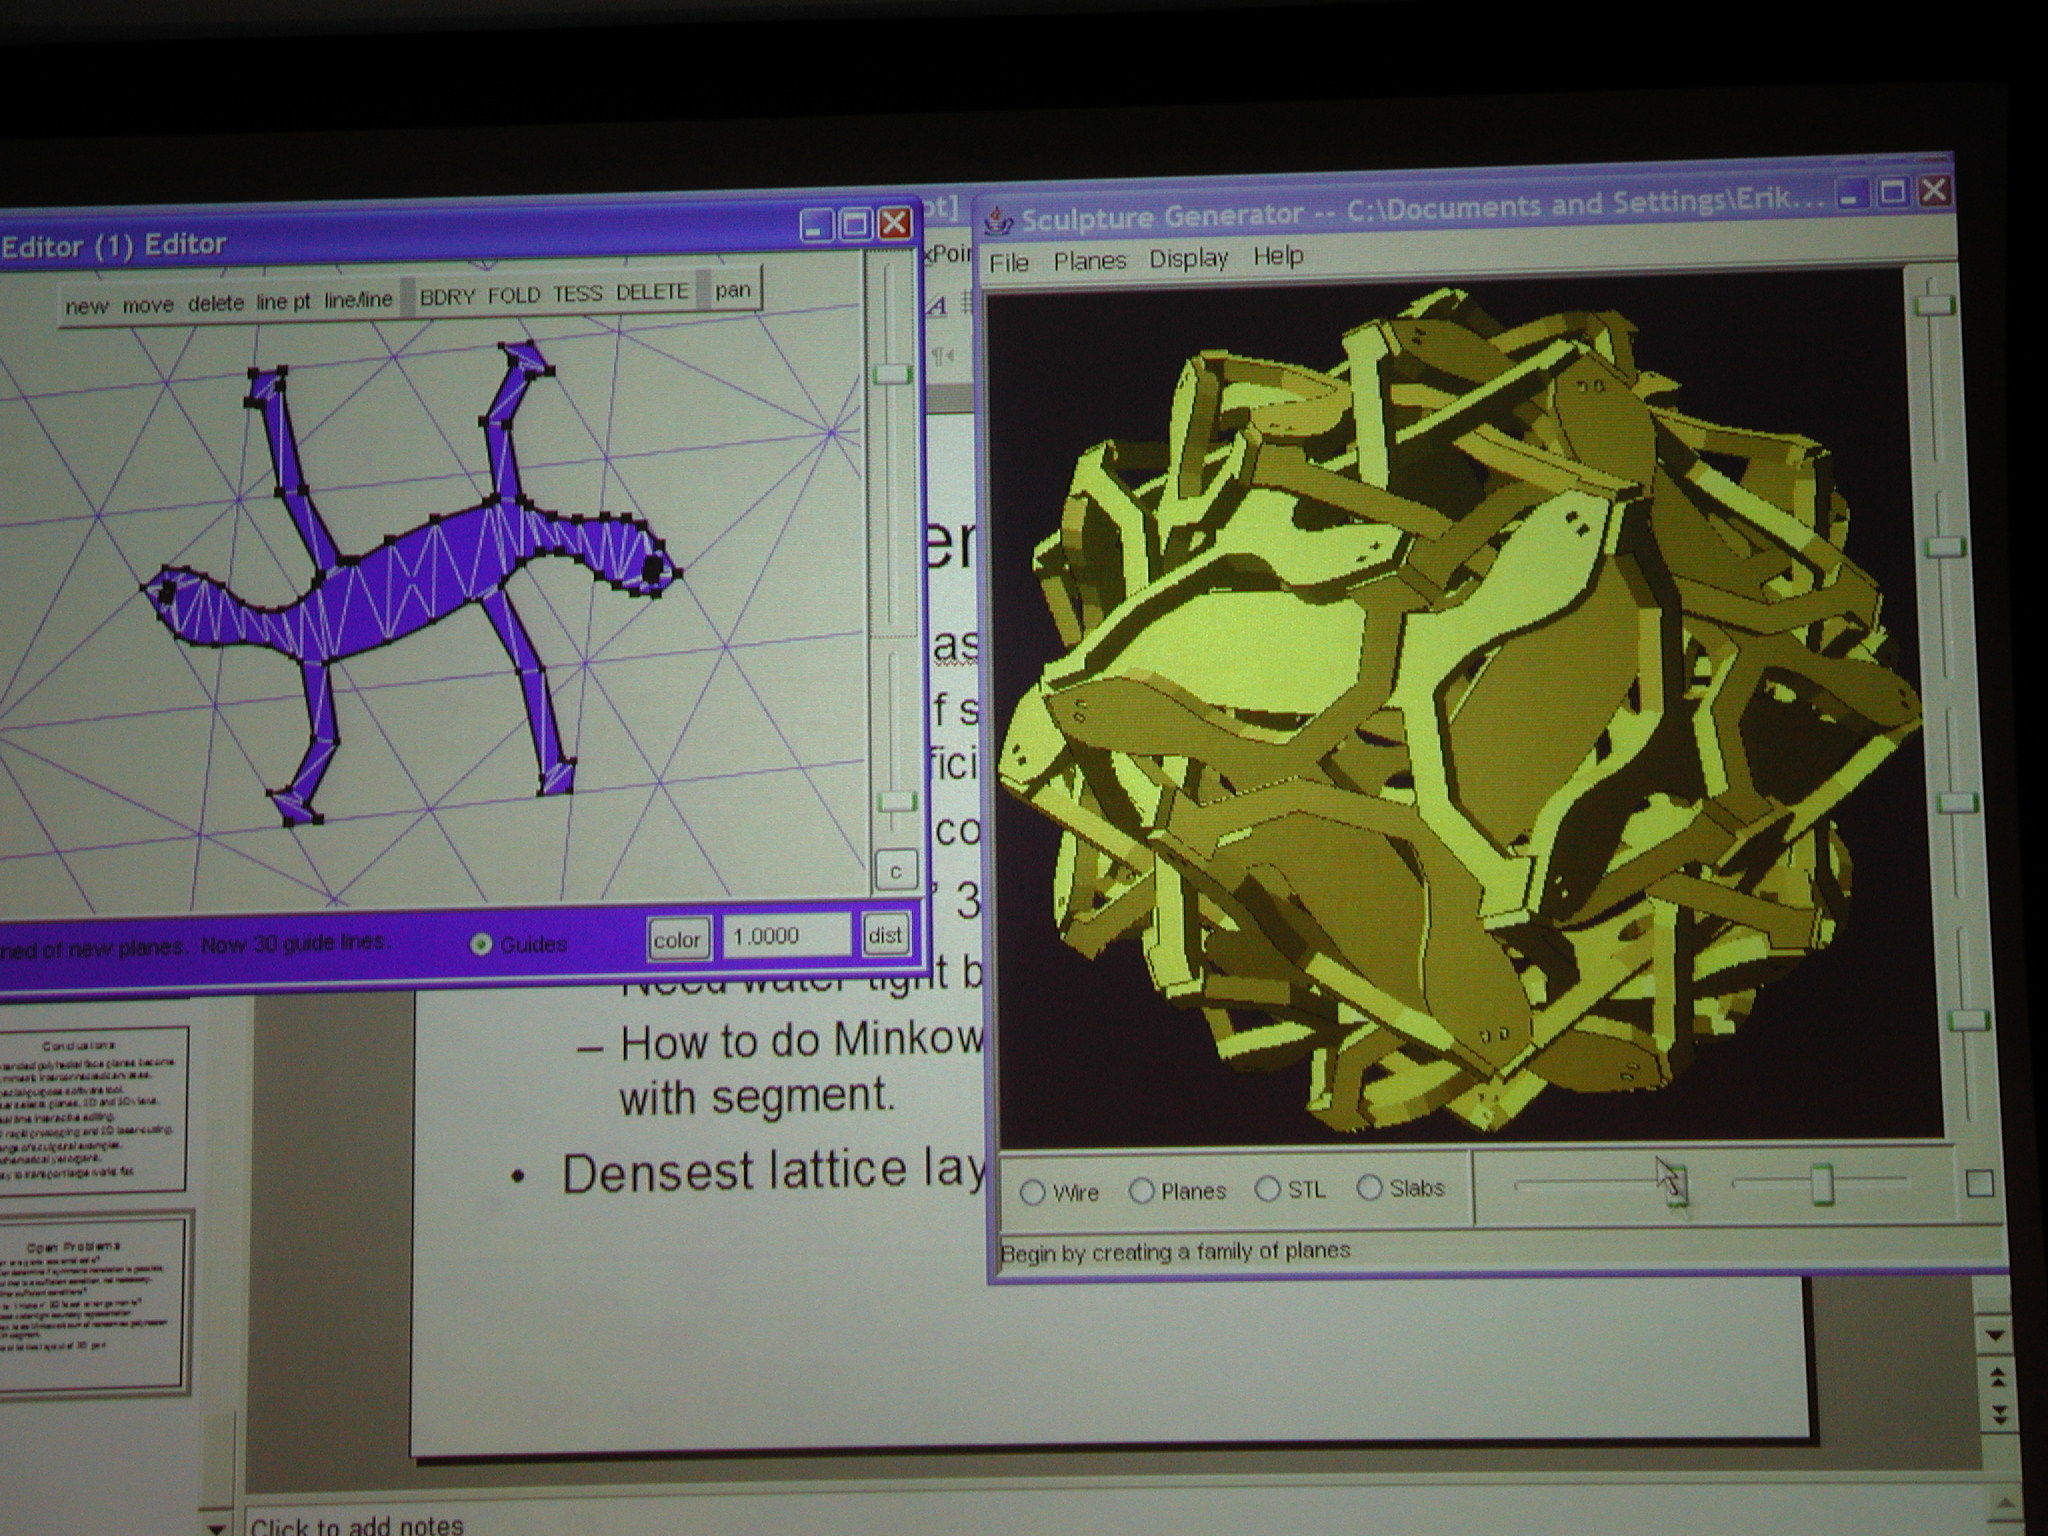This screenshot has width=2048, height=1536.
Task: Select the STL radio button
Action: tap(1267, 1189)
